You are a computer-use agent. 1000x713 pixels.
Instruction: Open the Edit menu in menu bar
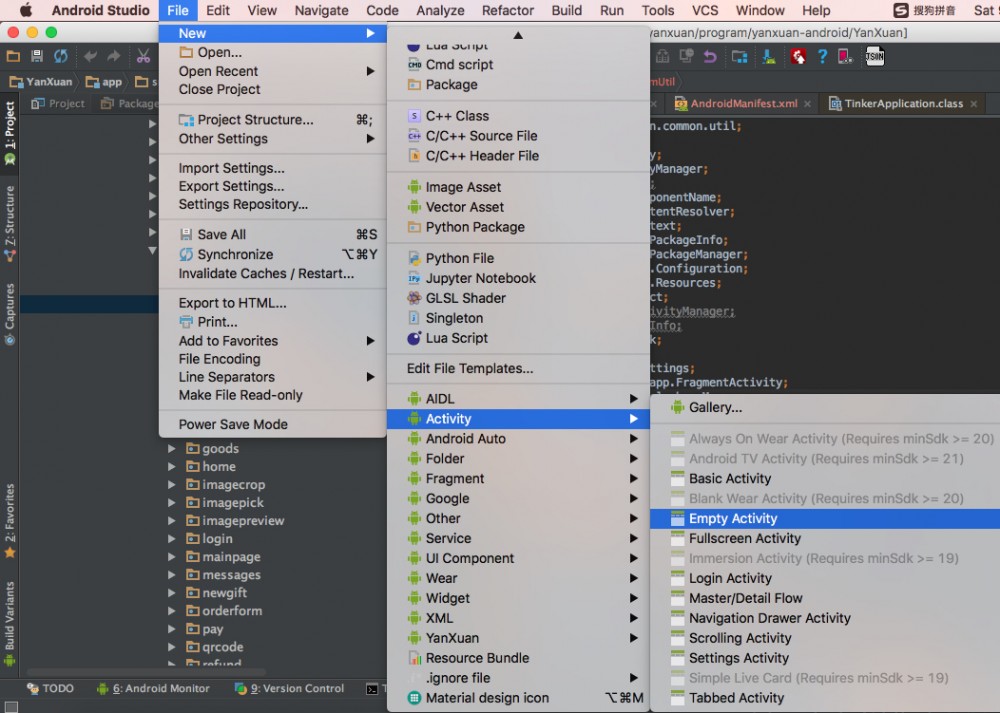coord(217,10)
